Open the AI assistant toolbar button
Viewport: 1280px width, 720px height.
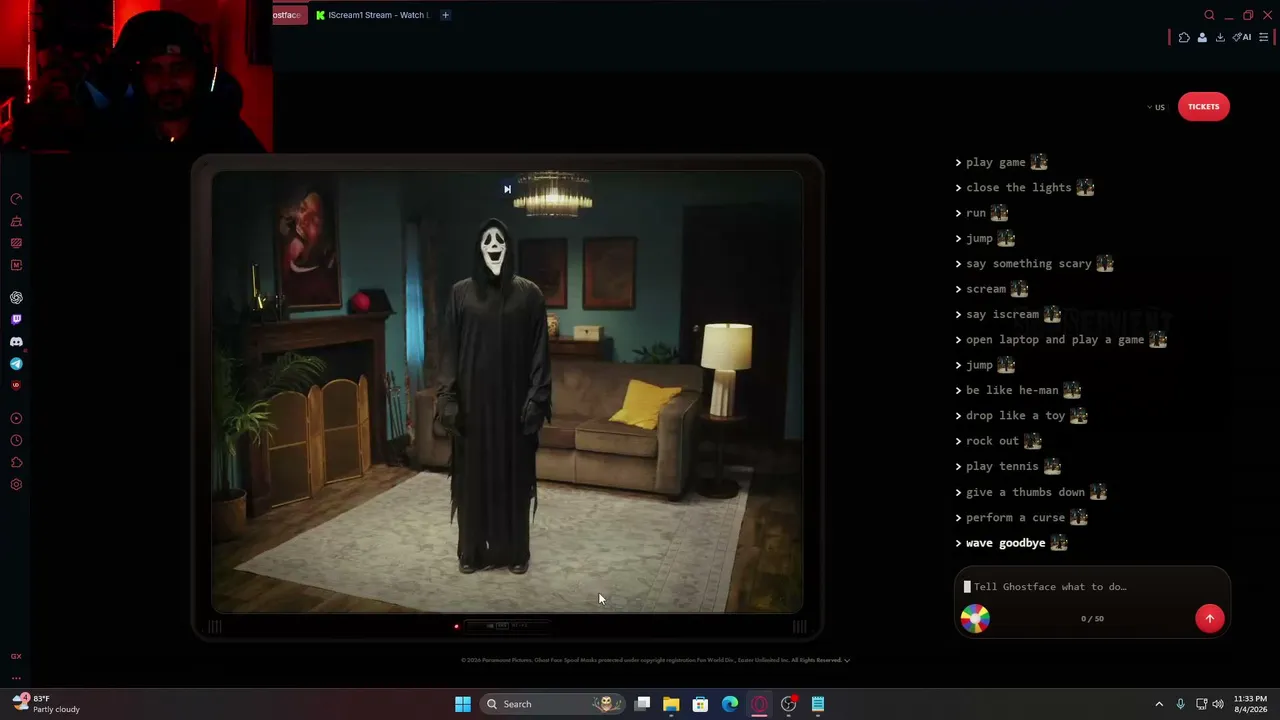[x=1242, y=37]
